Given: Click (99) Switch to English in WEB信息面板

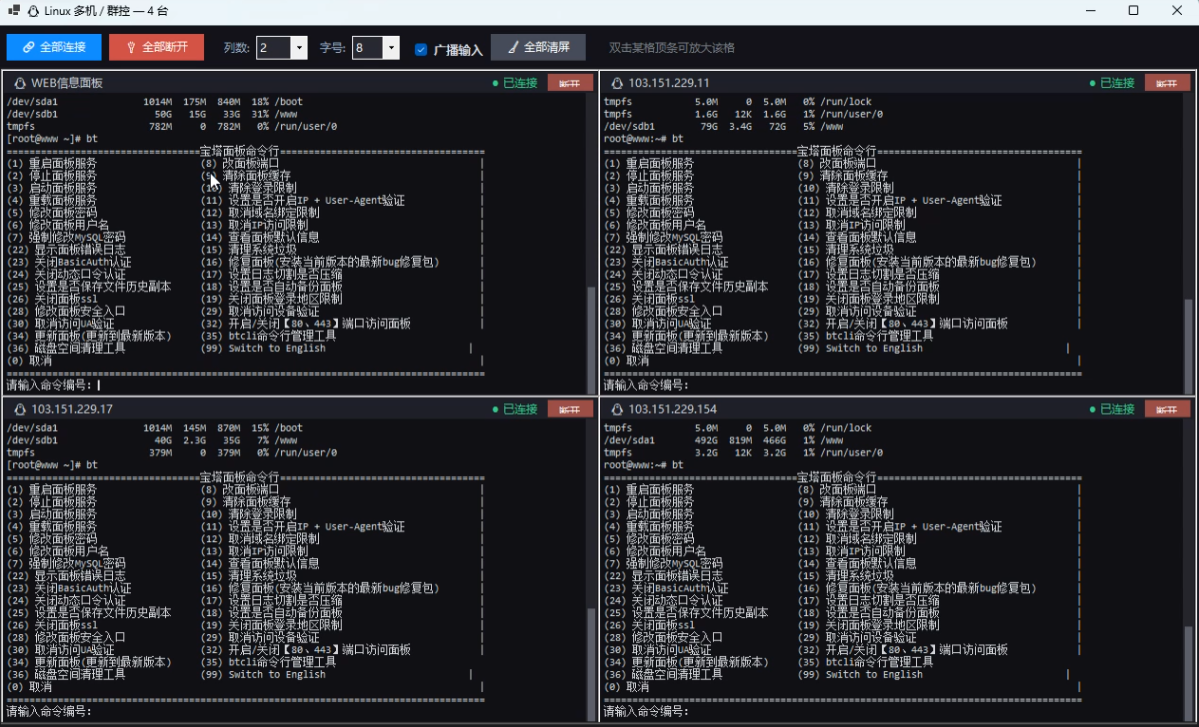Looking at the screenshot, I should [x=263, y=349].
